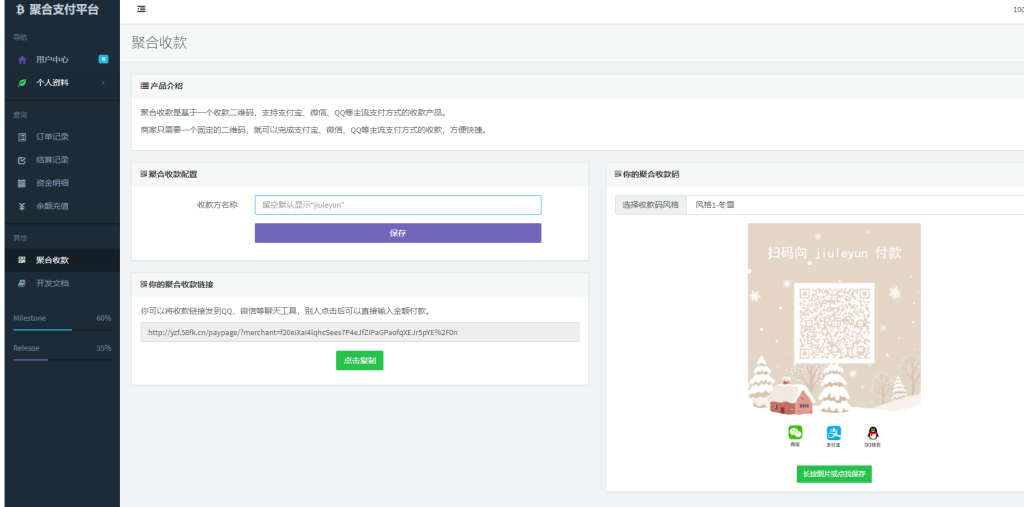
Task: Click the Release progress bar
Action: pyautogui.click(x=62, y=359)
